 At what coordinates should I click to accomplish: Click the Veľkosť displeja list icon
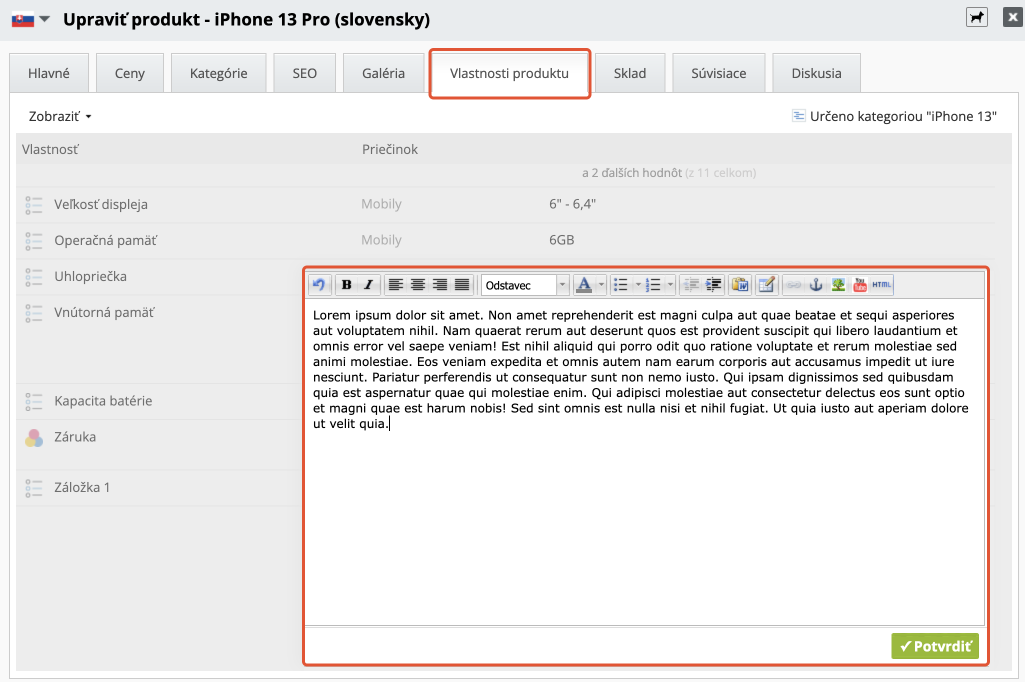pos(34,205)
